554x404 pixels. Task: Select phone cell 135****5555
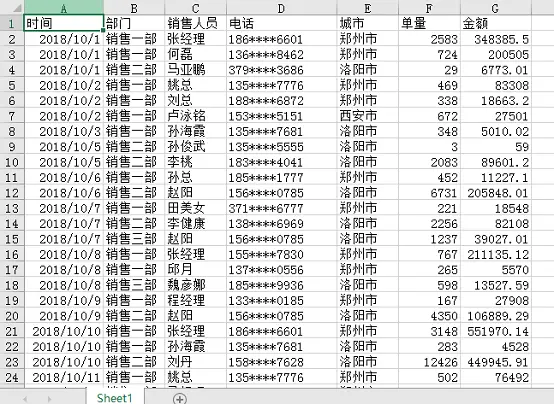pos(282,146)
